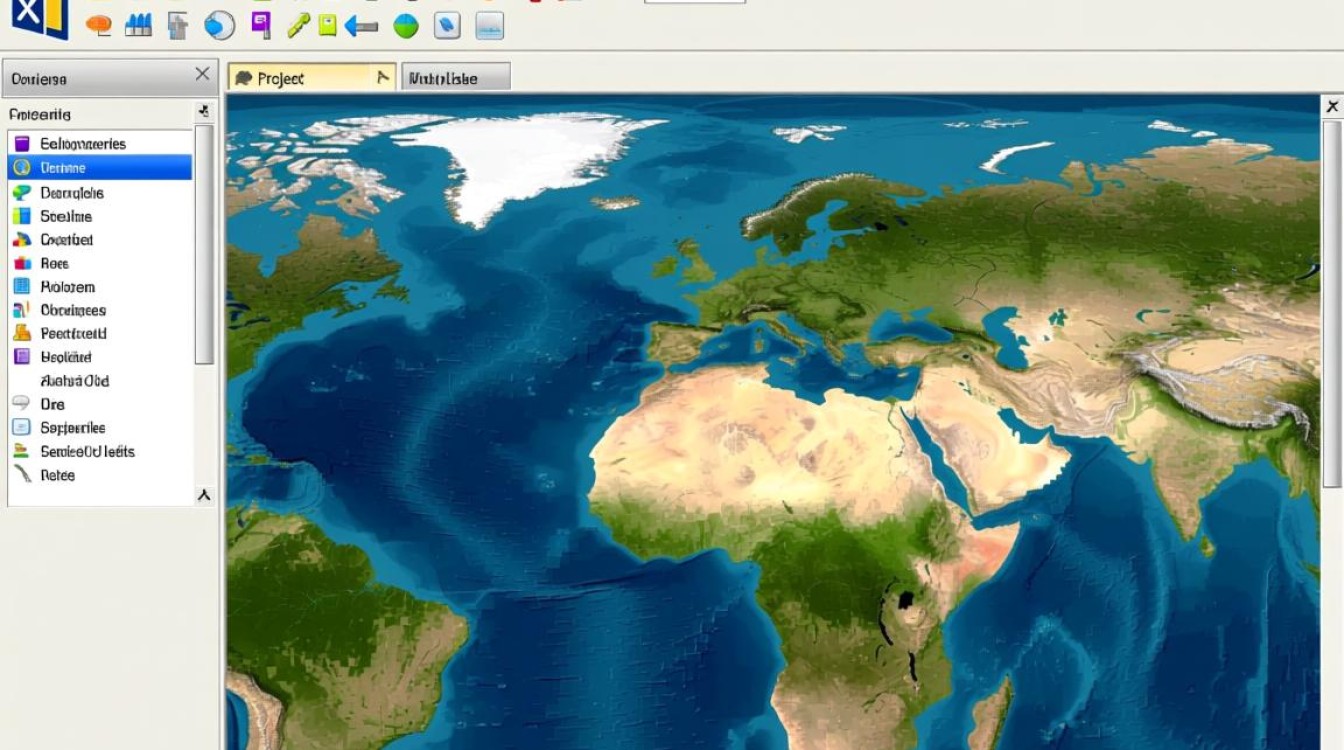Click the gray building toolbar icon
The image size is (1344, 750).
(178, 26)
